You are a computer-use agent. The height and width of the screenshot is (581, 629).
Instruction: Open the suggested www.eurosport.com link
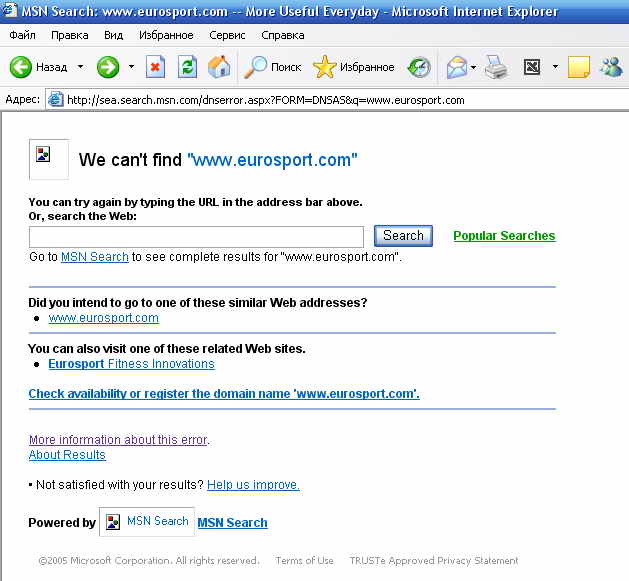point(103,318)
